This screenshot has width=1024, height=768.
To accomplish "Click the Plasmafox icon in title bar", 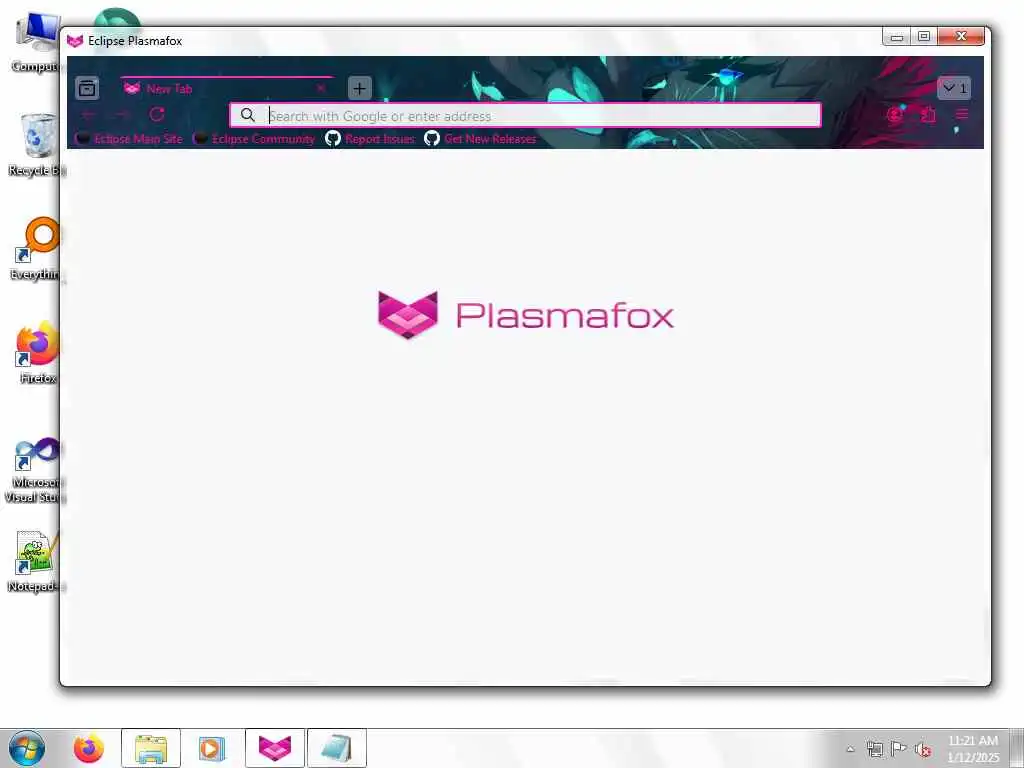I will (75, 40).
